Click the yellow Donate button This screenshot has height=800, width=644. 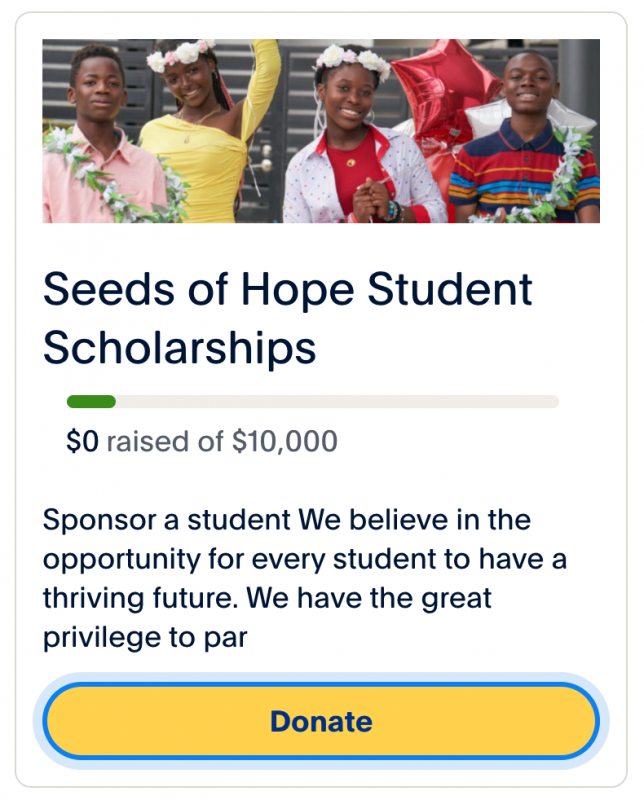click(321, 721)
